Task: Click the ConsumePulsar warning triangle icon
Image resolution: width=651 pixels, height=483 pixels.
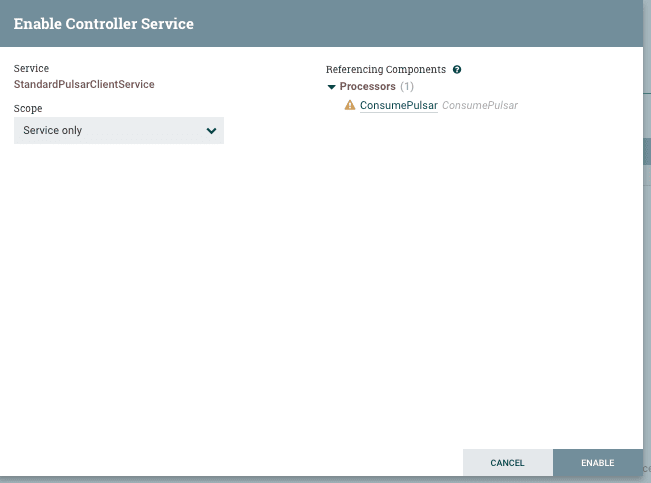Action: (350, 105)
